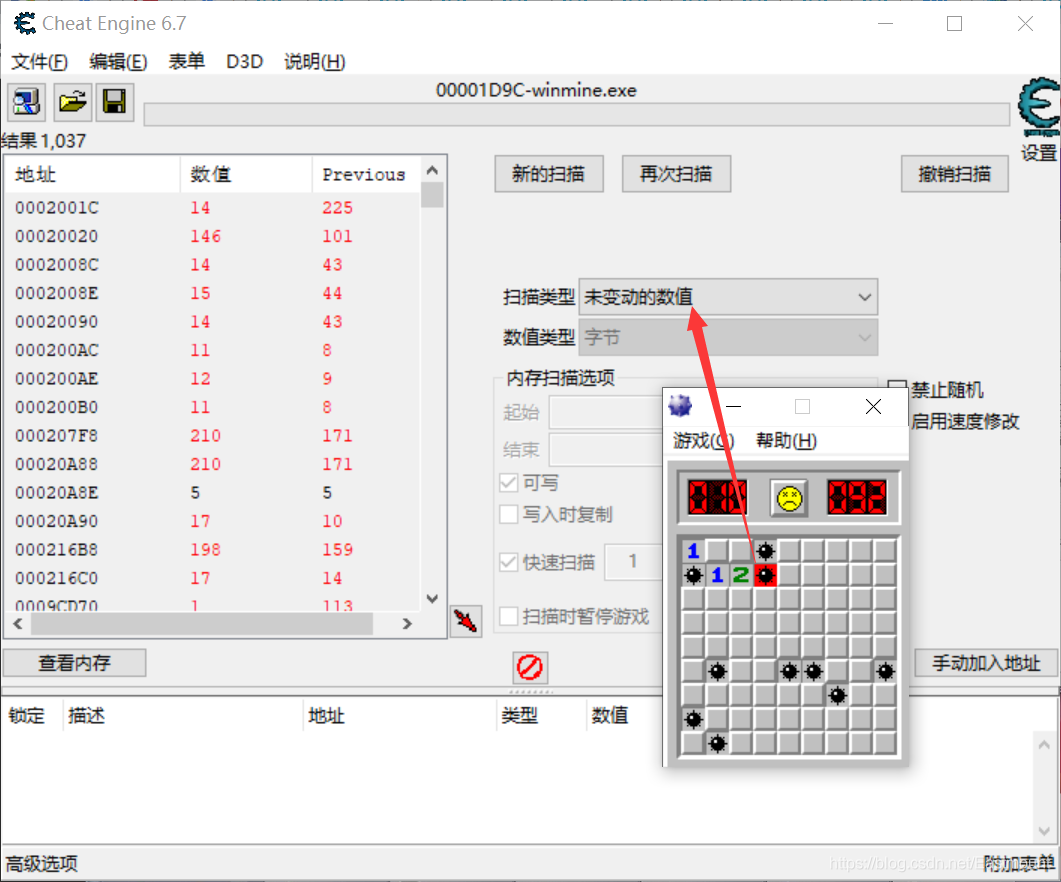Click the Minesweeper sad face reset button
Image resolution: width=1061 pixels, height=882 pixels.
788,498
